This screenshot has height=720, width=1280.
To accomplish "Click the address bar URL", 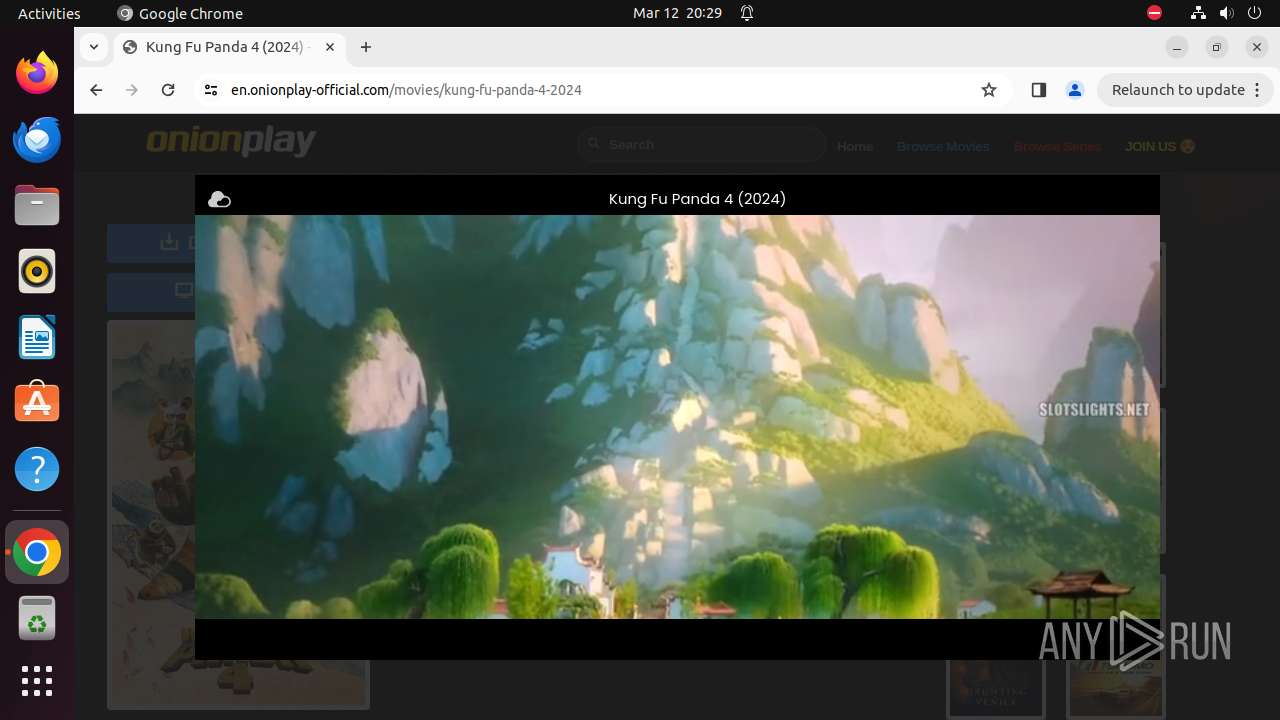I will tap(406, 90).
